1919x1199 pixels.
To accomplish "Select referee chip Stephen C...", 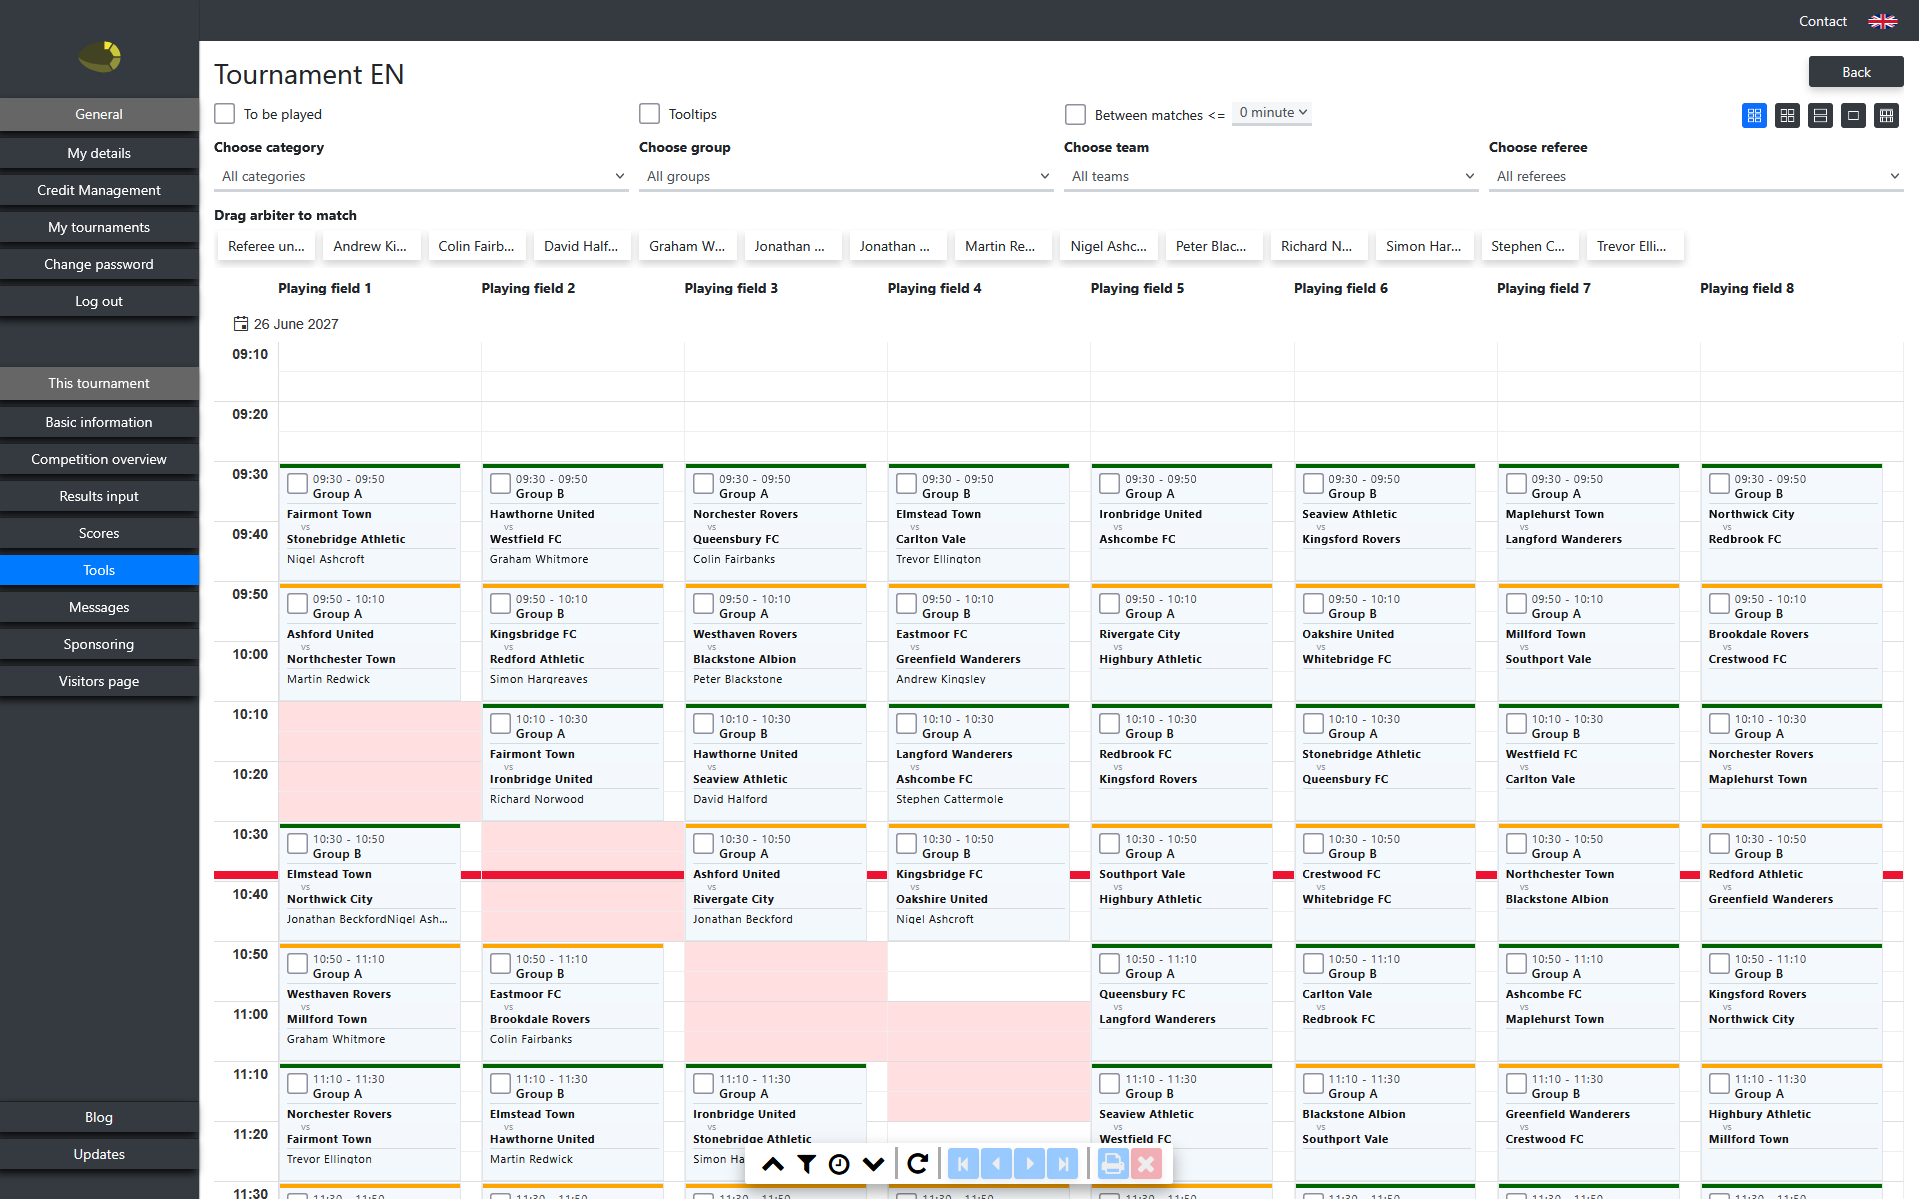I will click(x=1529, y=246).
